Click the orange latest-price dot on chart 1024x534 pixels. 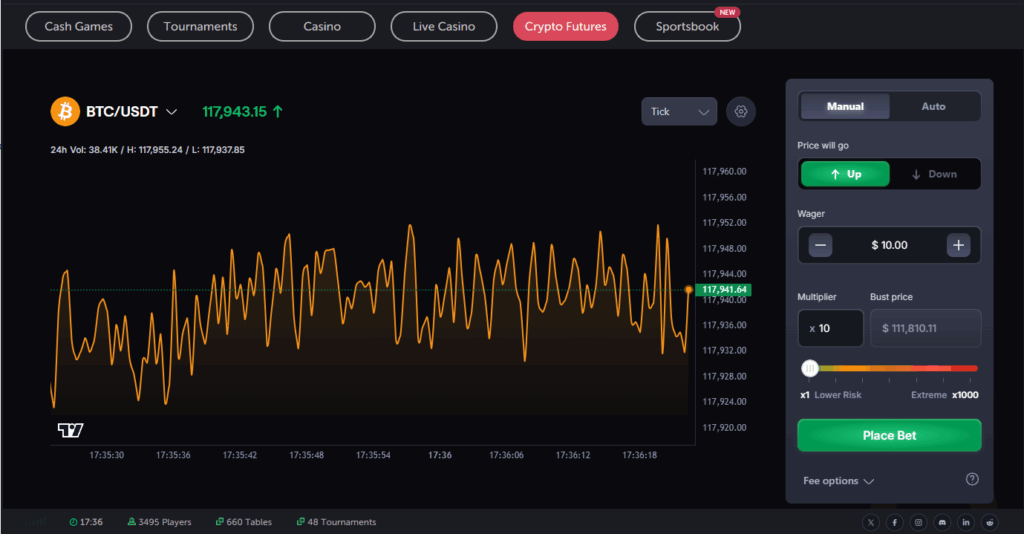coord(688,290)
